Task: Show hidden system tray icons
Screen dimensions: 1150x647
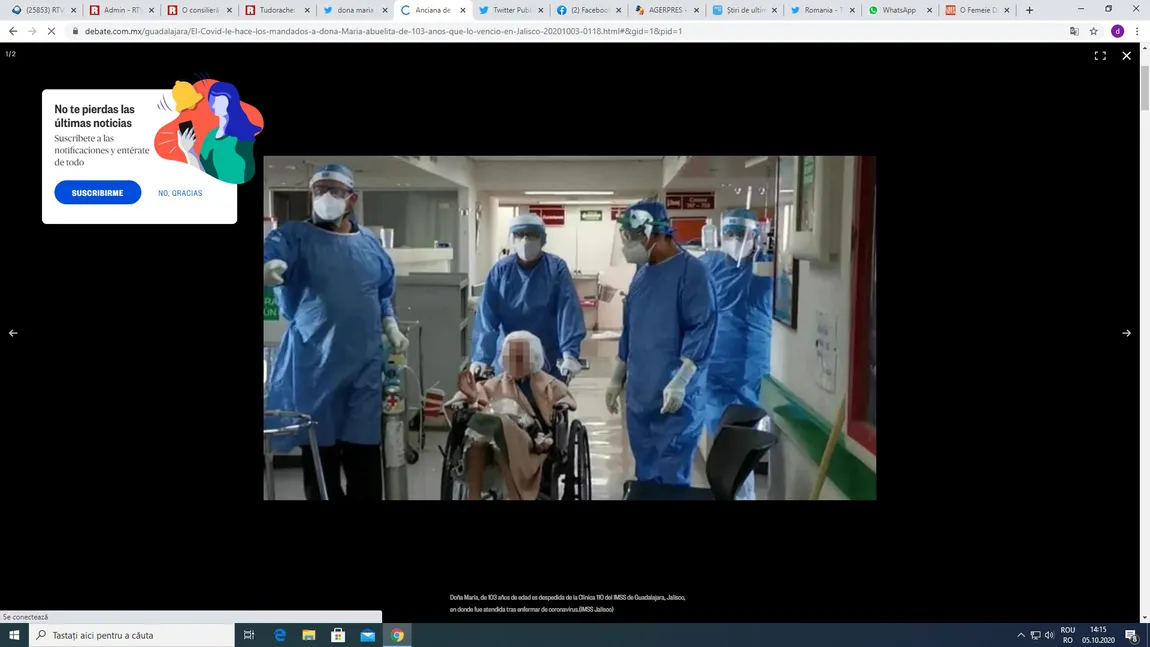Action: pos(1021,635)
